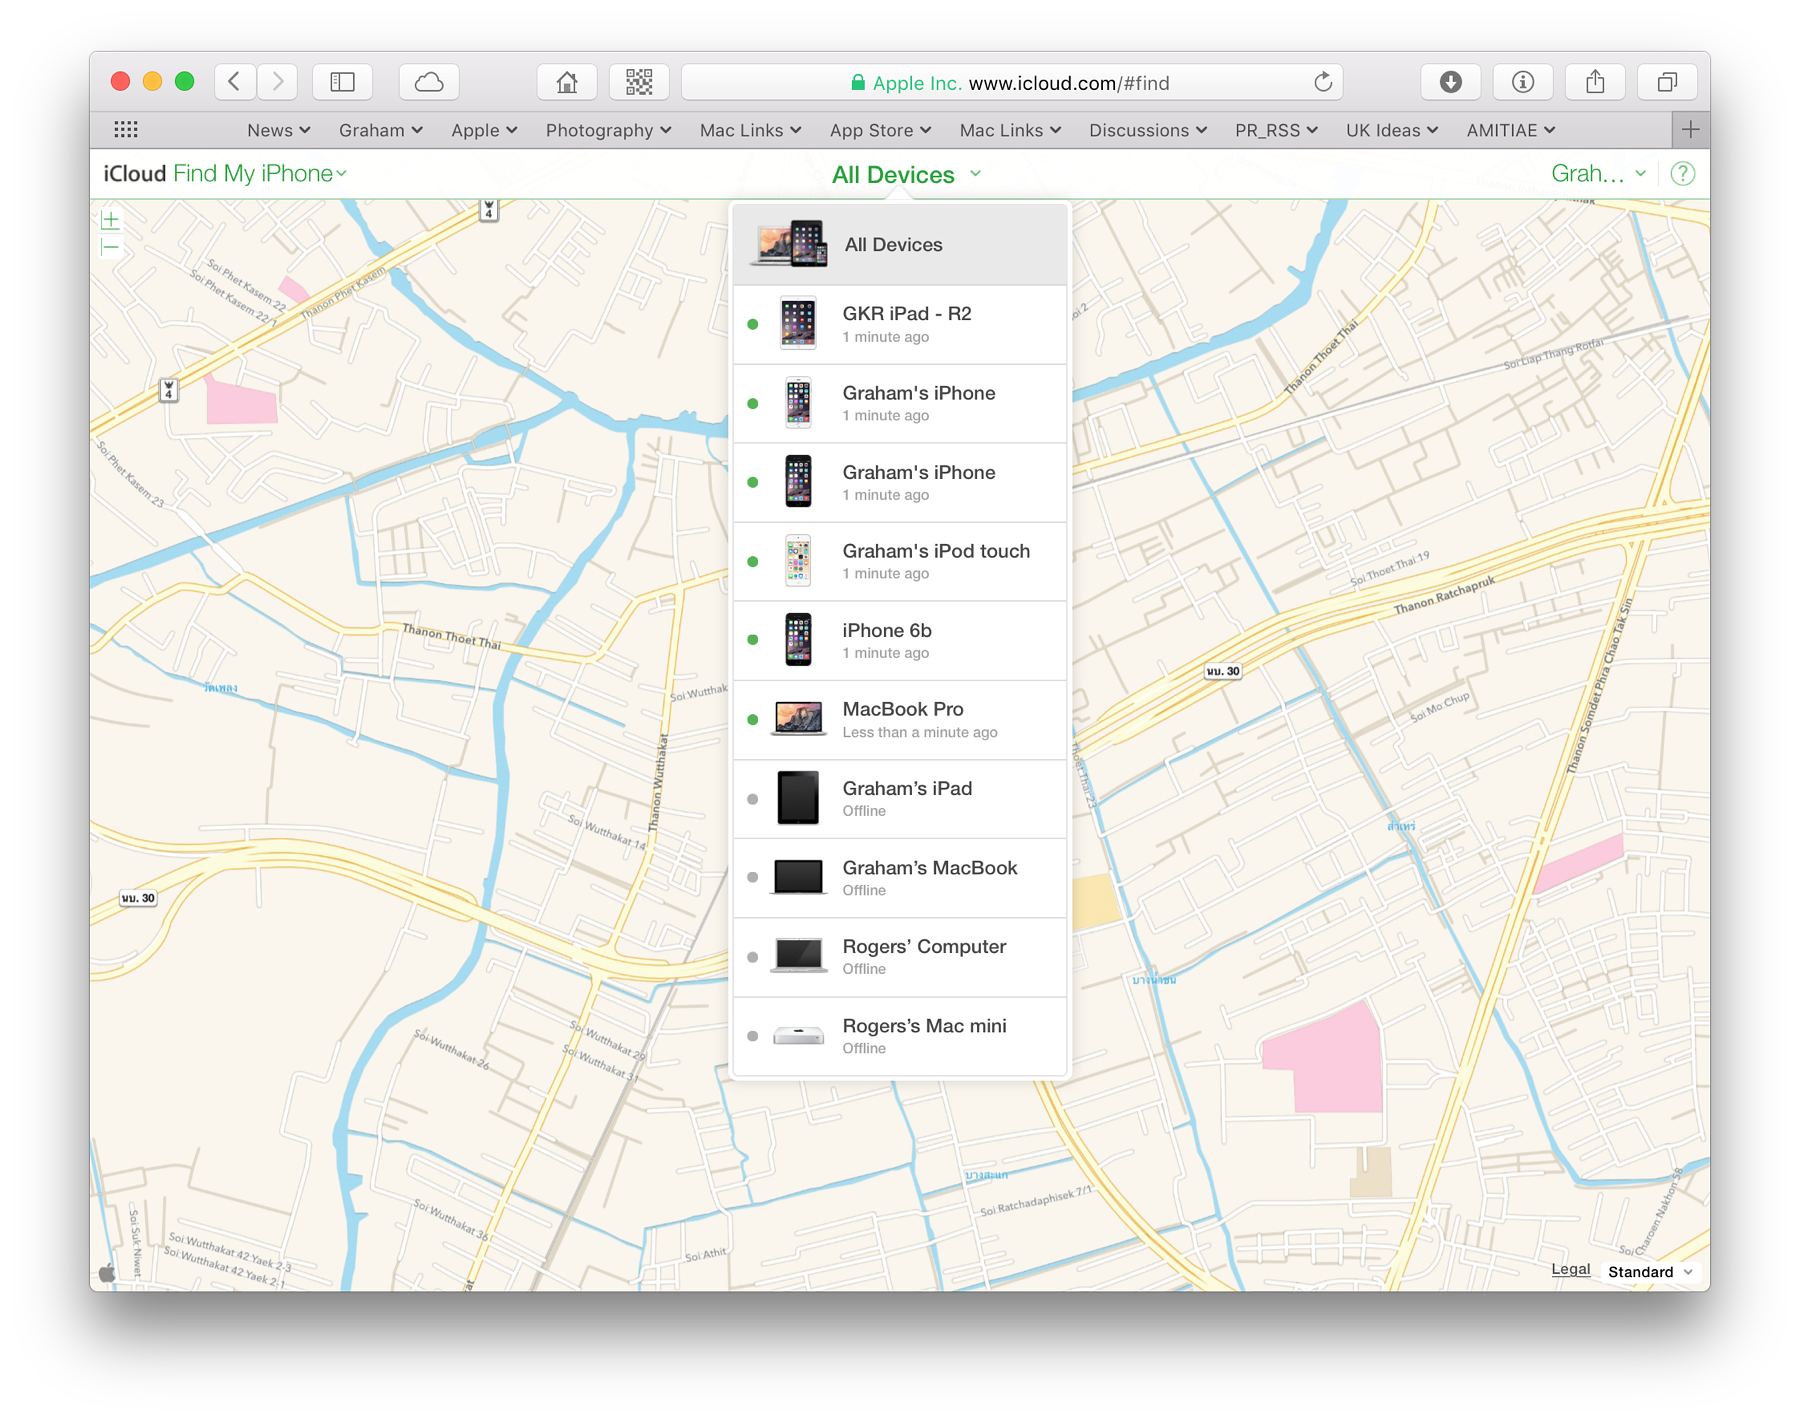This screenshot has width=1800, height=1420.
Task: Select Graham's iPod touch device
Action: tap(900, 562)
